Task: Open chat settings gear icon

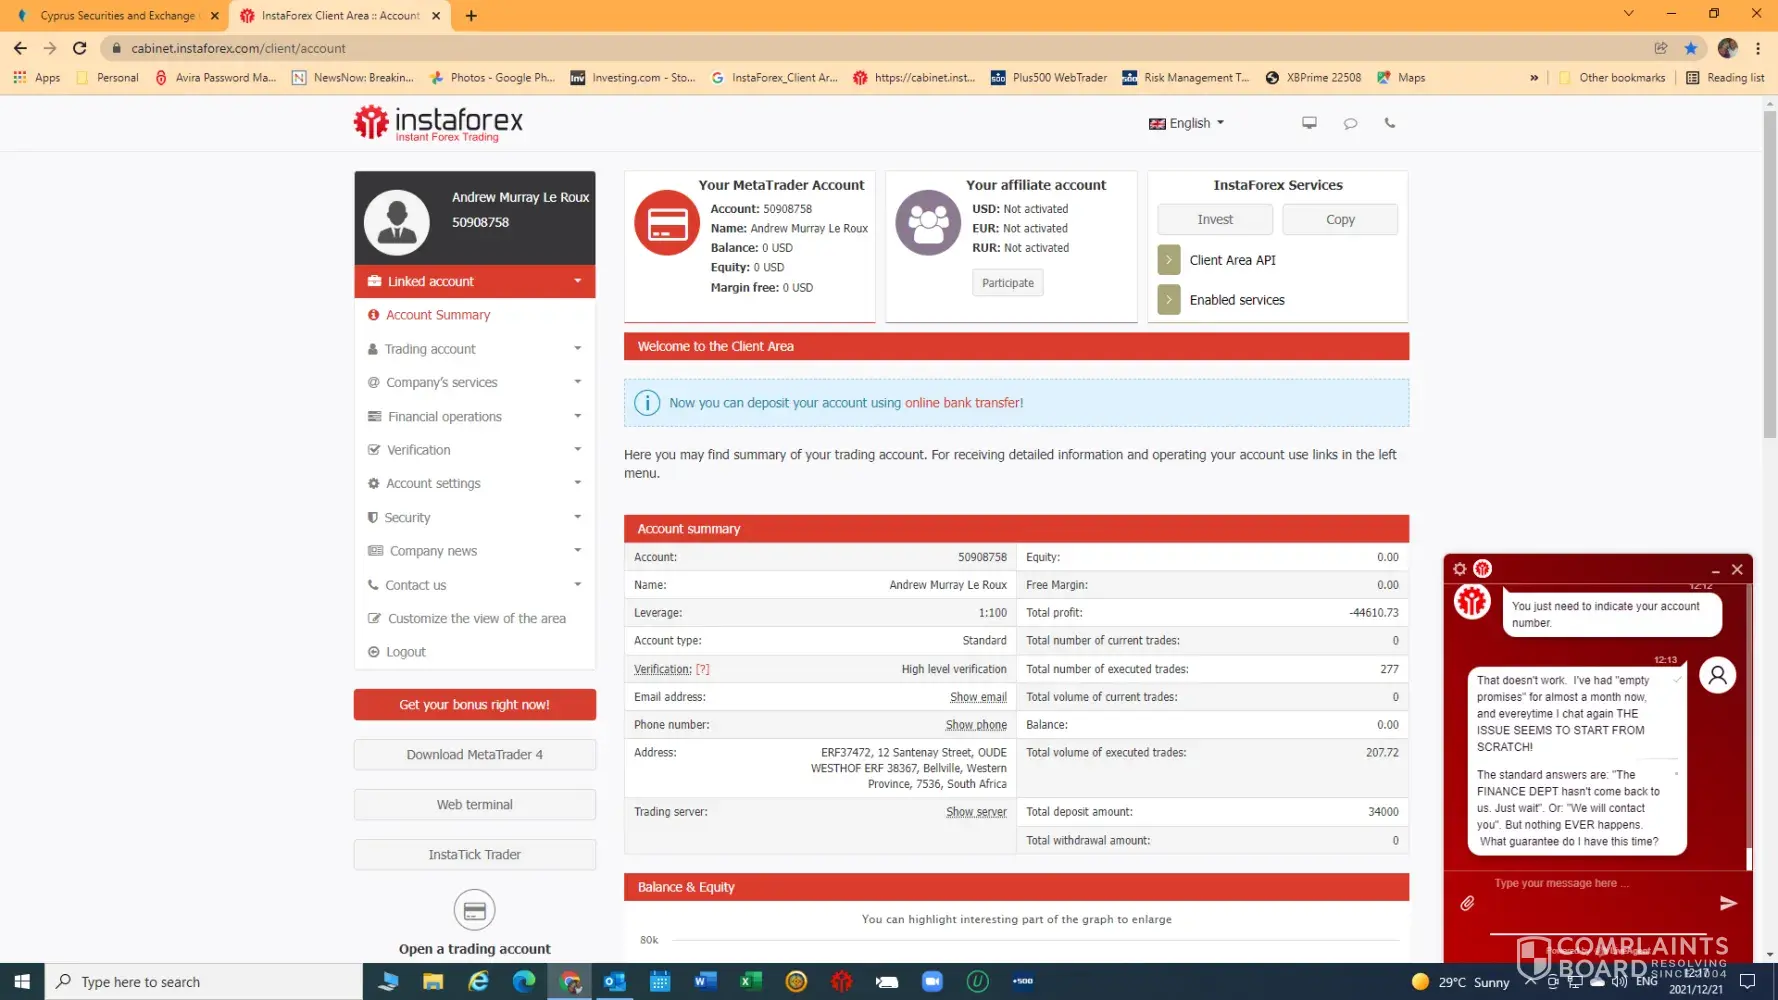Action: [1460, 569]
